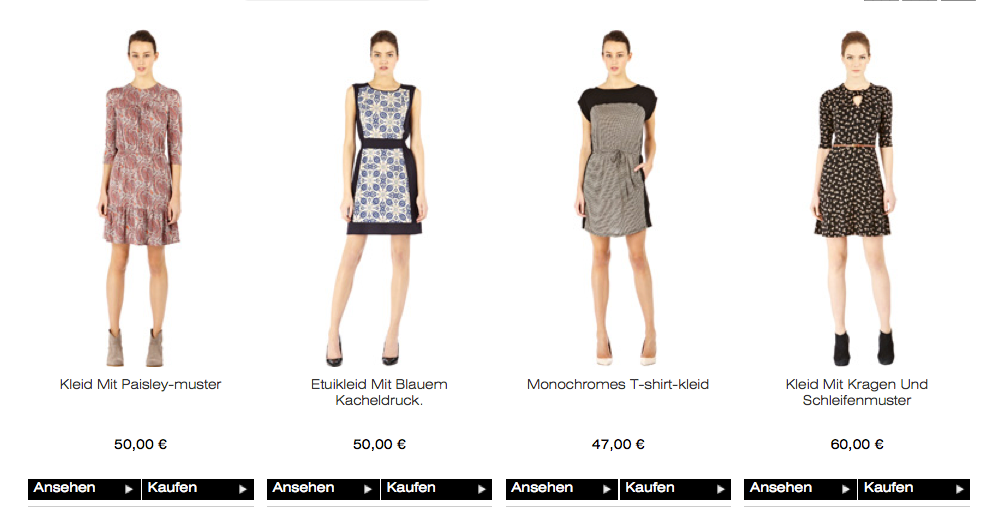The width and height of the screenshot is (983, 507).
Task: Click the arrow icon on the Paisley dress Ansehen button
Action: [129, 489]
